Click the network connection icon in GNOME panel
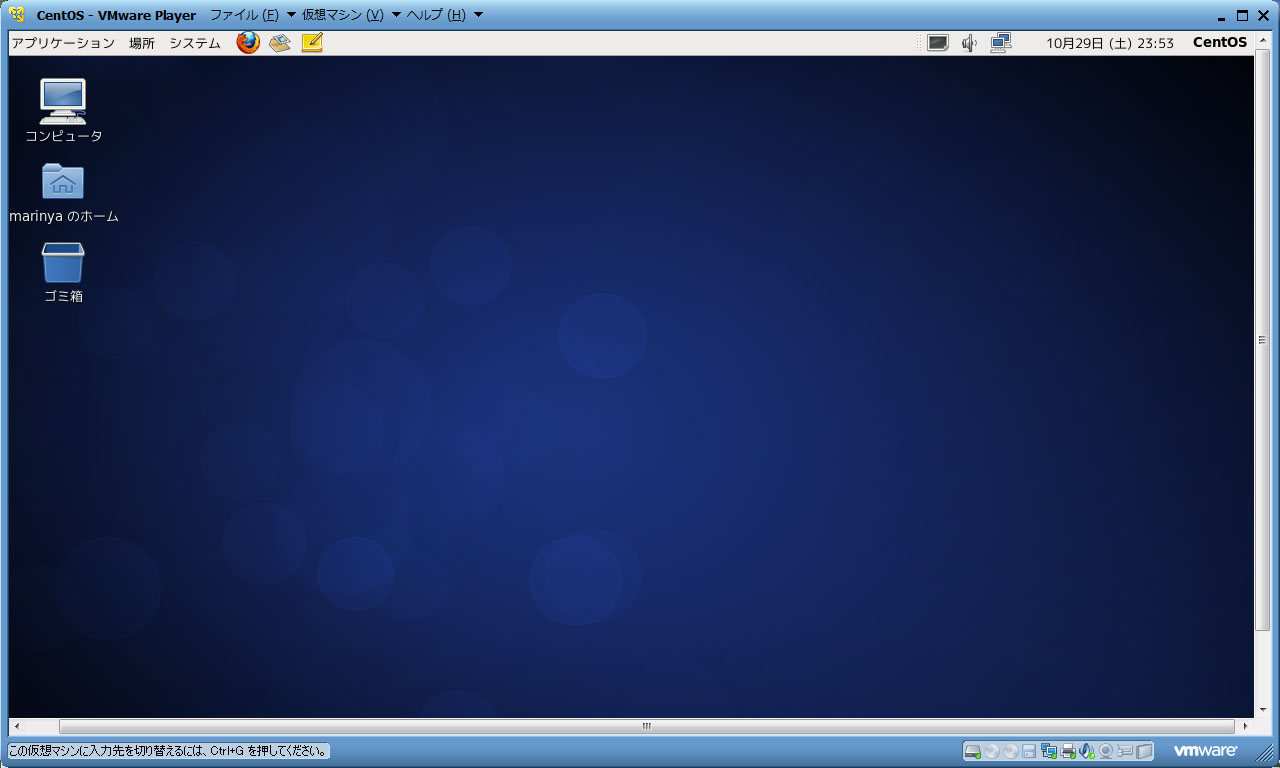The width and height of the screenshot is (1280, 768). pyautogui.click(x=1000, y=43)
